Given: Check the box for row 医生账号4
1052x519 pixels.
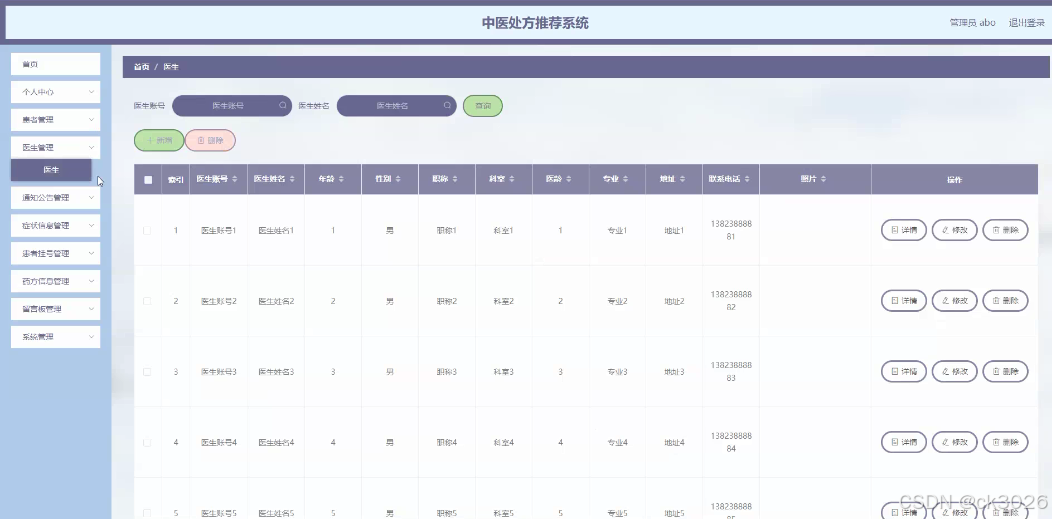Looking at the screenshot, I should pos(148,443).
